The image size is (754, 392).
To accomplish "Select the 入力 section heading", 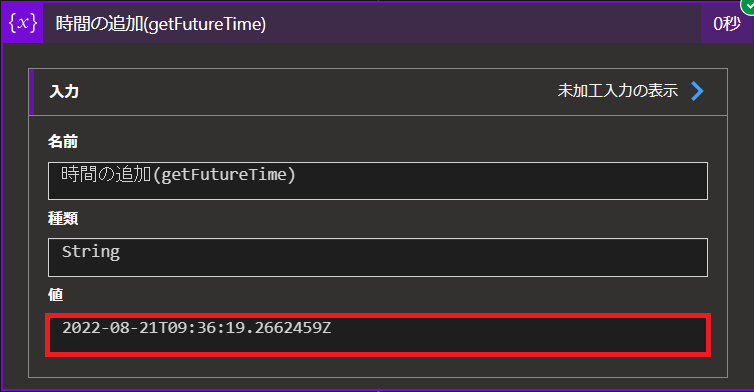I will pyautogui.click(x=64, y=91).
